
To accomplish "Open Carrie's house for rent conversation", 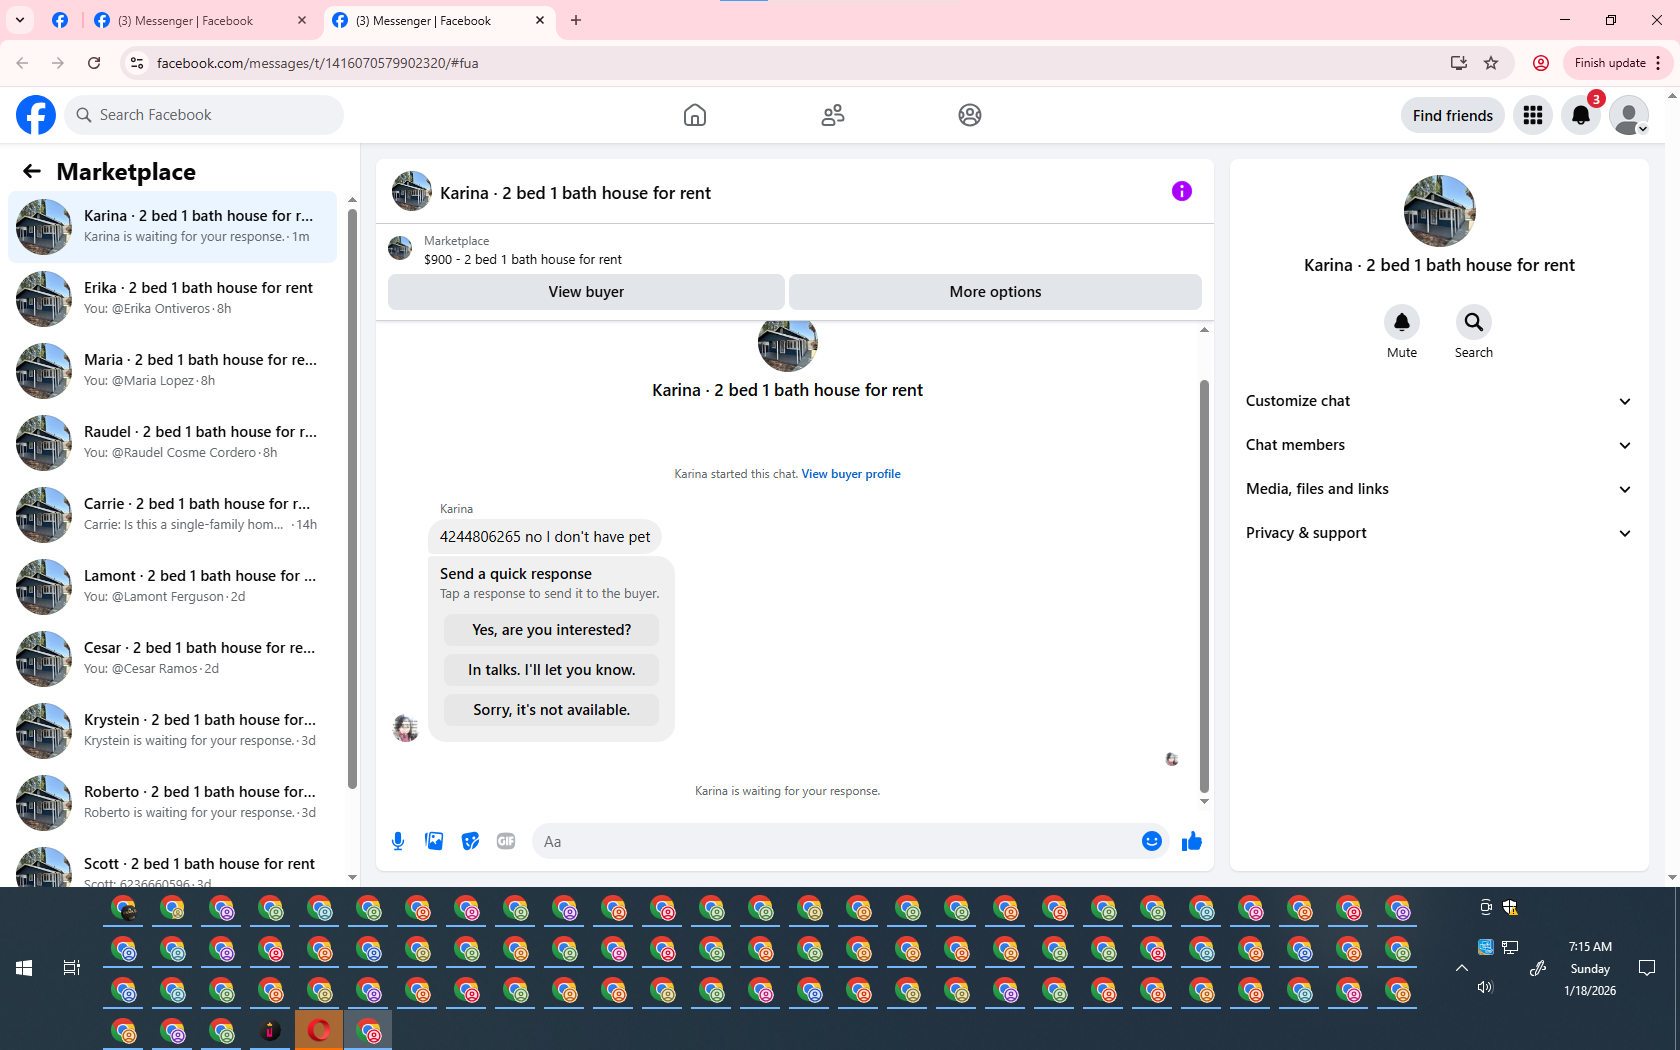I will (x=172, y=515).
